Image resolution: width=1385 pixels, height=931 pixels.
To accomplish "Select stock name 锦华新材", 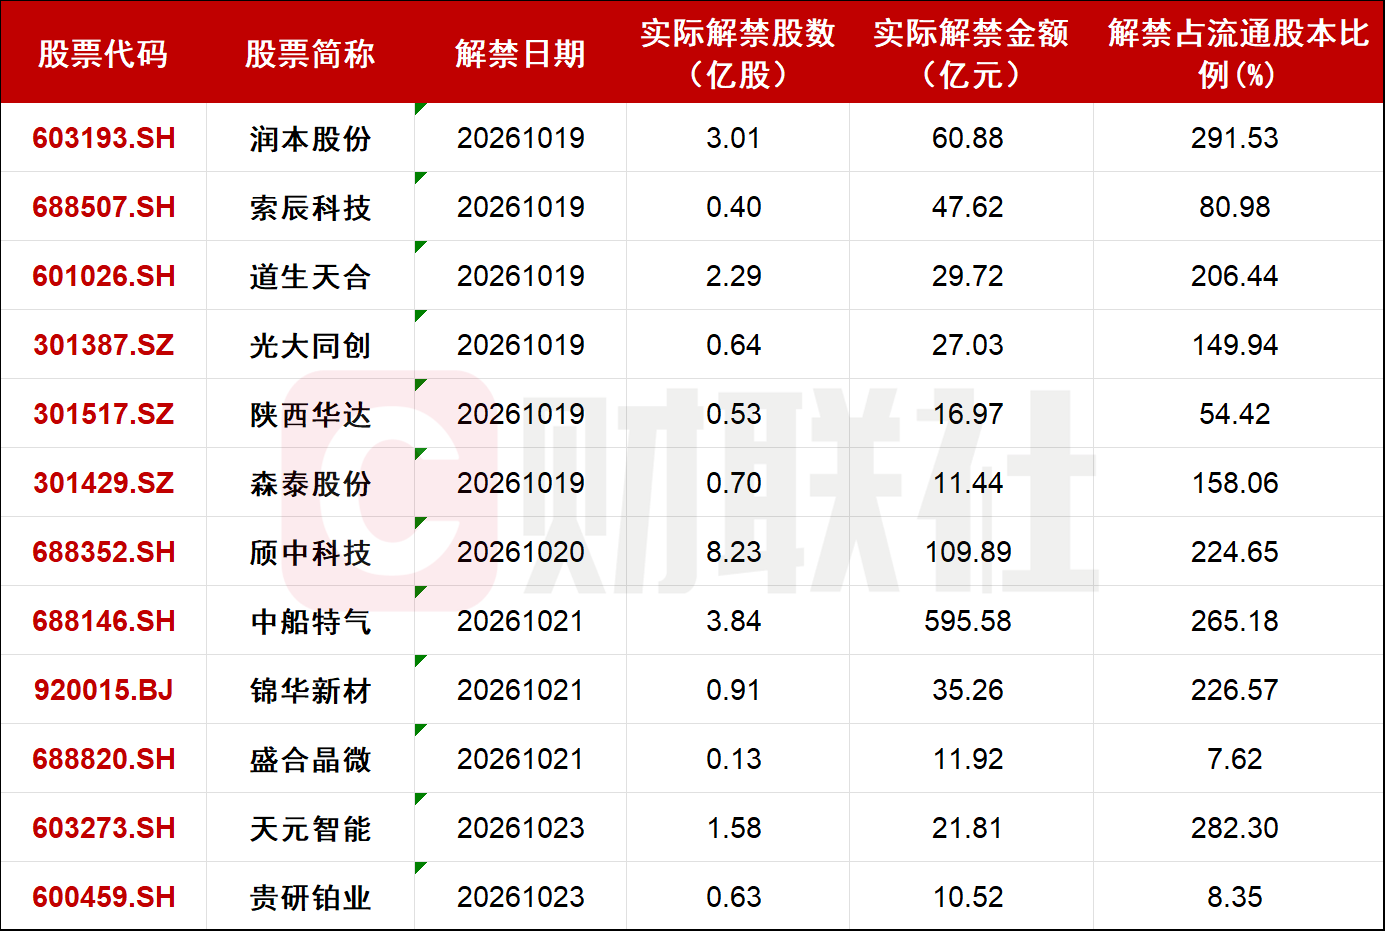I will pos(310,691).
